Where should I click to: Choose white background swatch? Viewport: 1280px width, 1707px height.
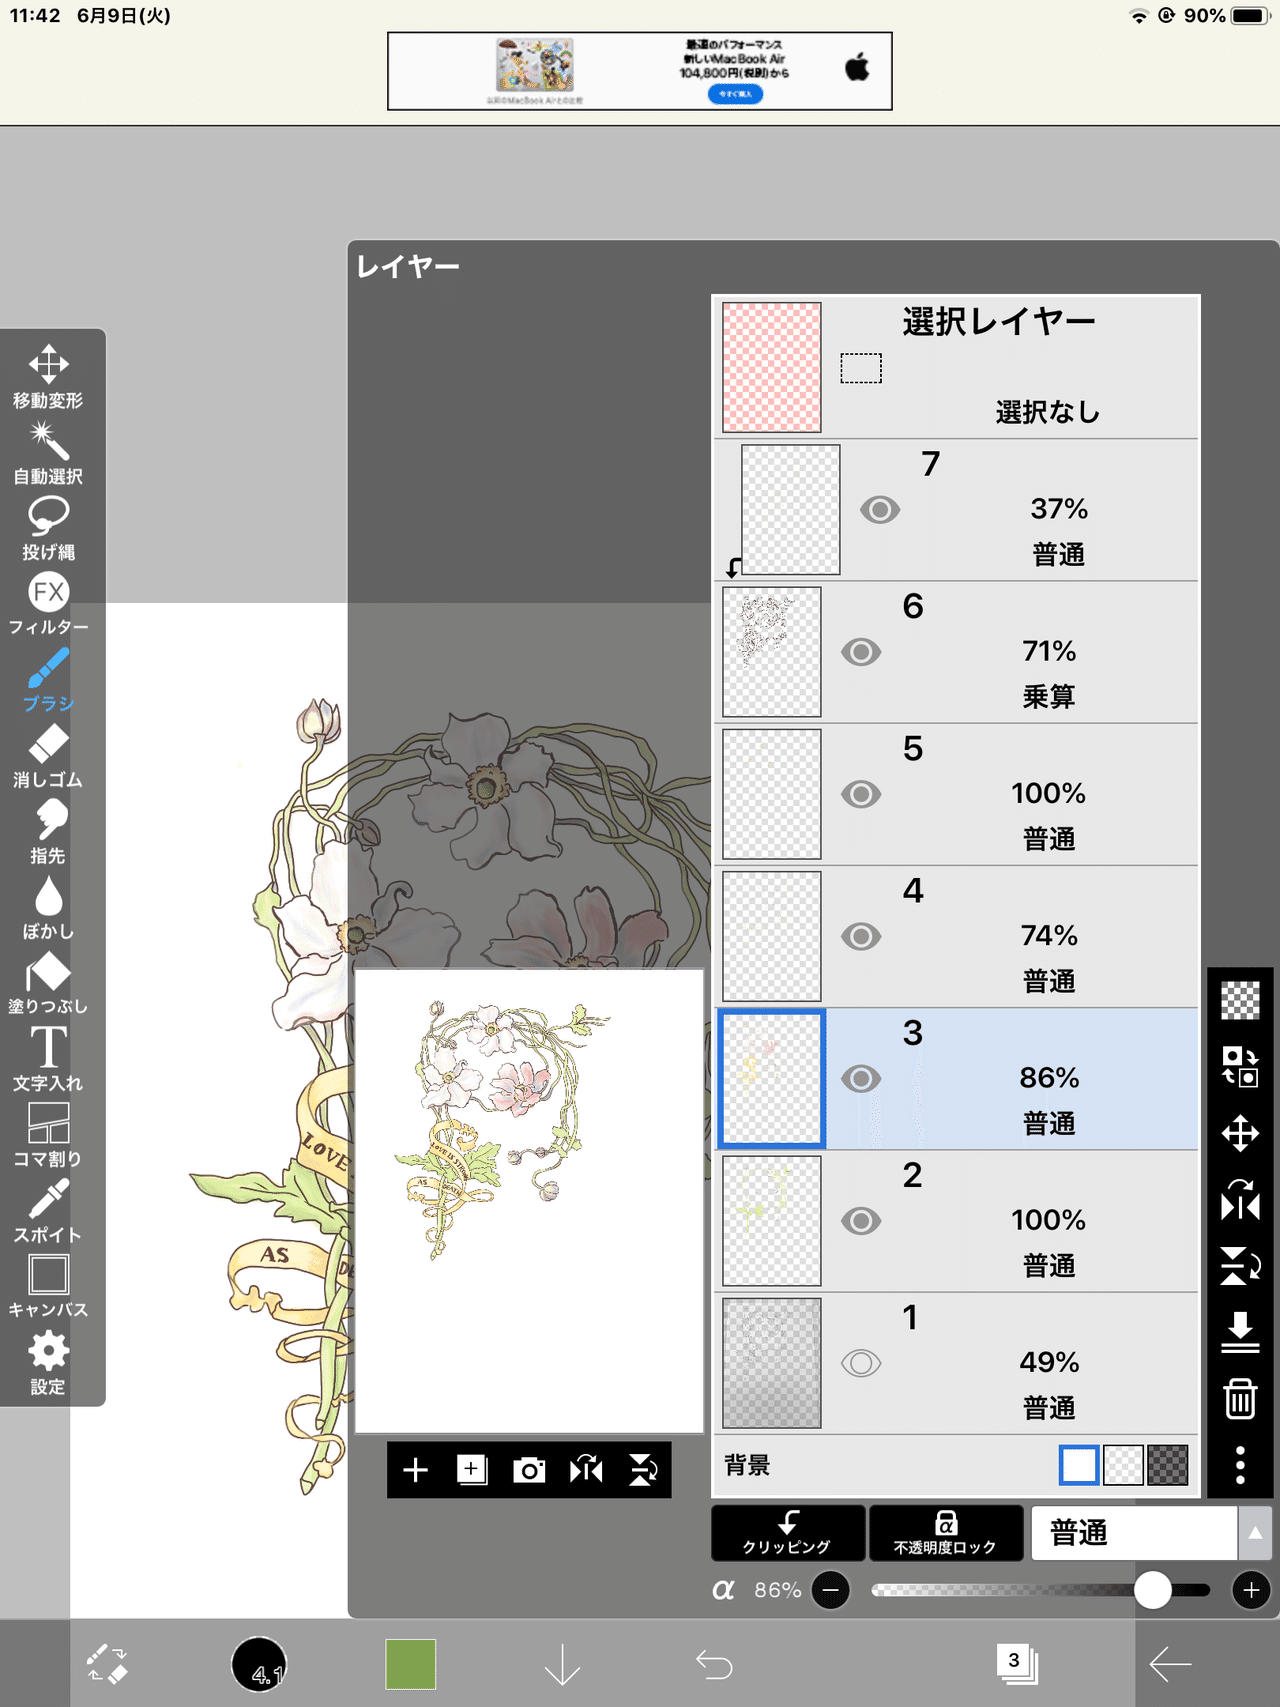(x=1079, y=1465)
